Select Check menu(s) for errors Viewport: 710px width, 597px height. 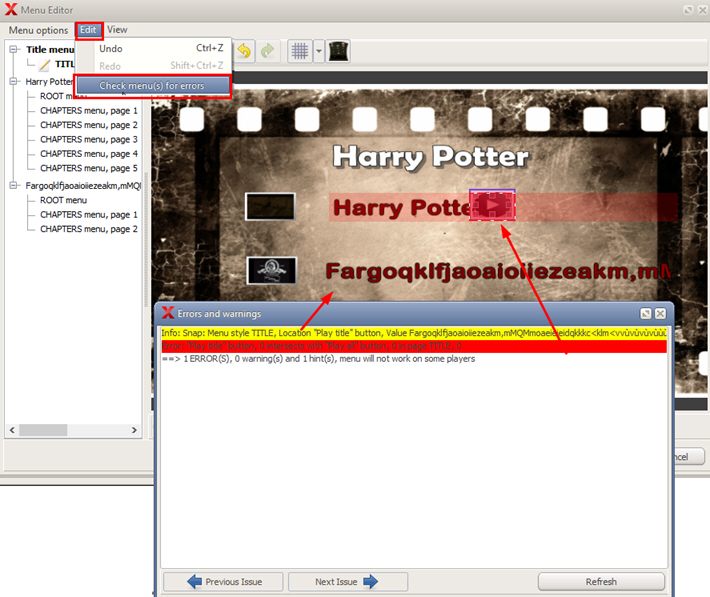(153, 86)
